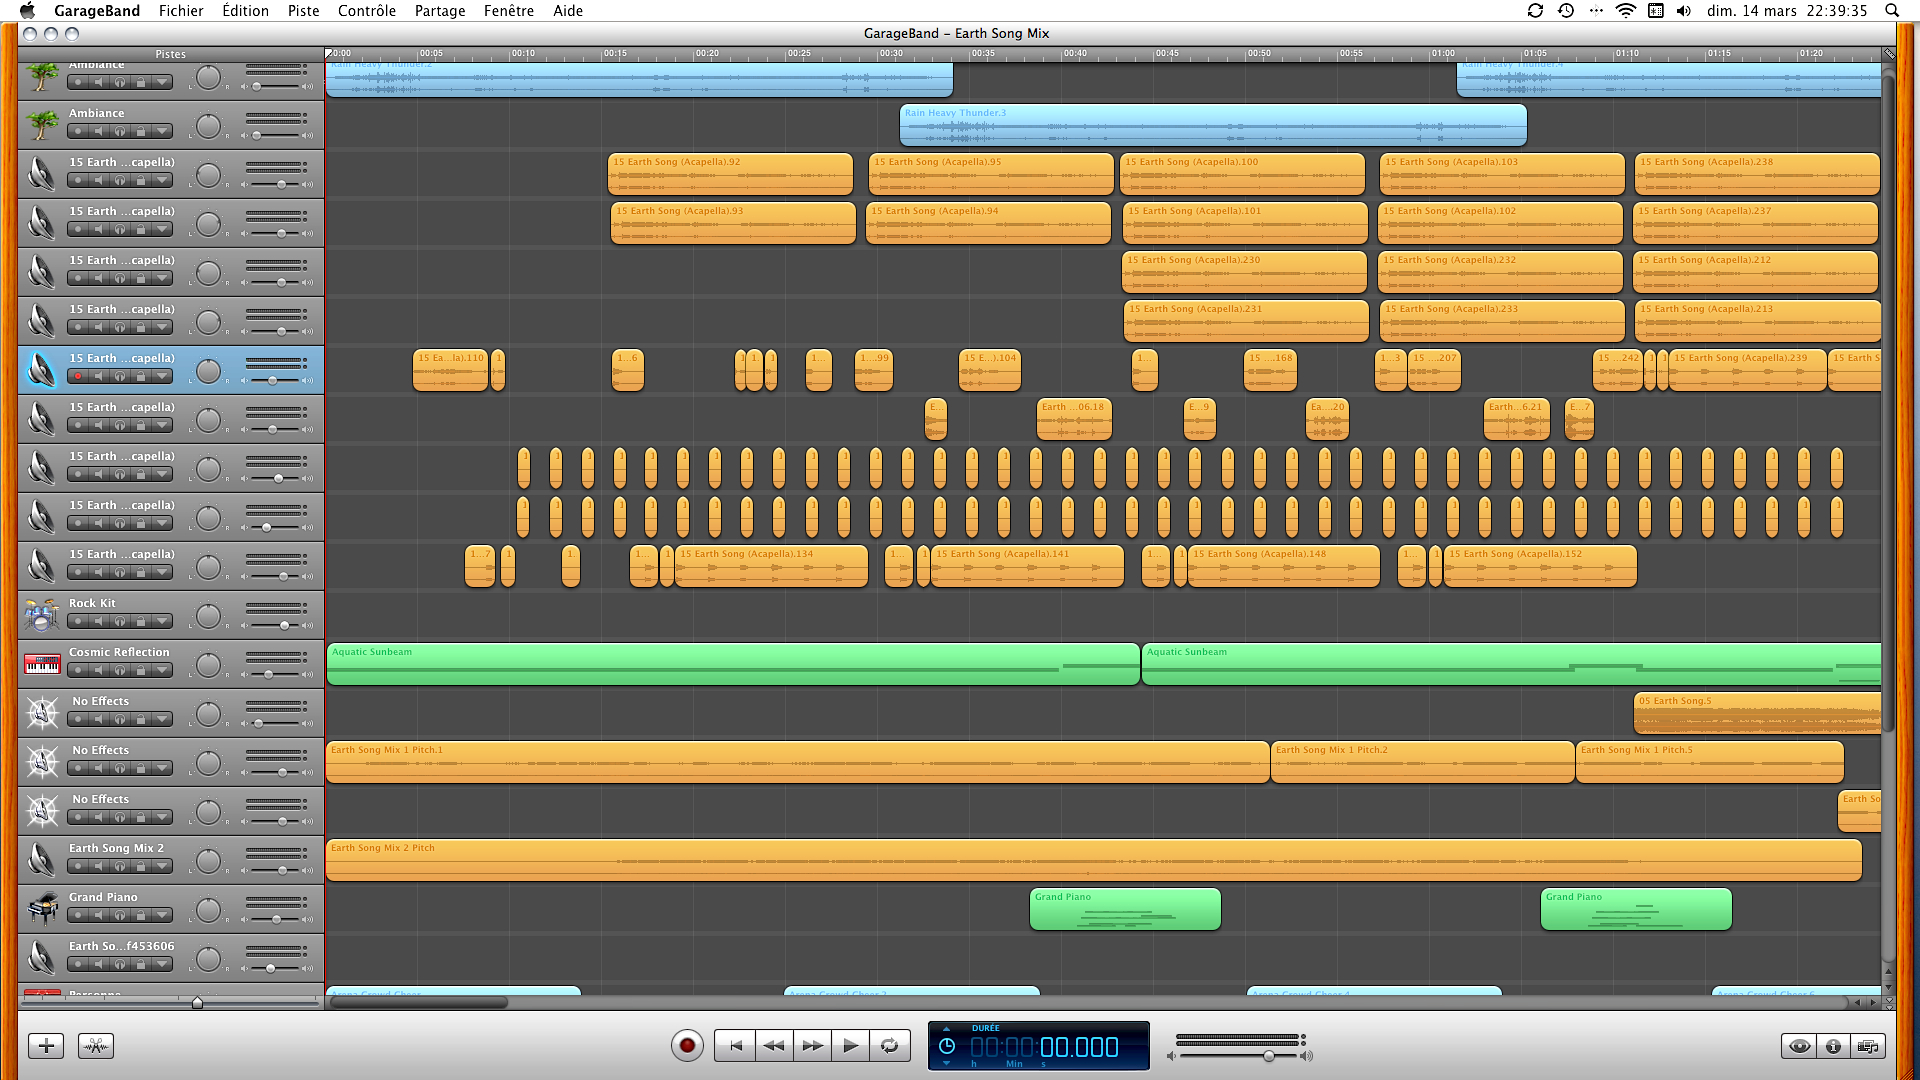Show track info with the i button

(x=1833, y=1046)
